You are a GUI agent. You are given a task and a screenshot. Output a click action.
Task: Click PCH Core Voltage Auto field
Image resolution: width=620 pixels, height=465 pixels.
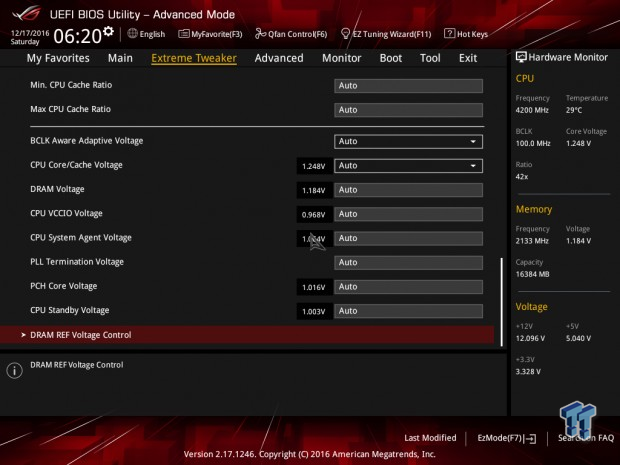click(x=408, y=287)
